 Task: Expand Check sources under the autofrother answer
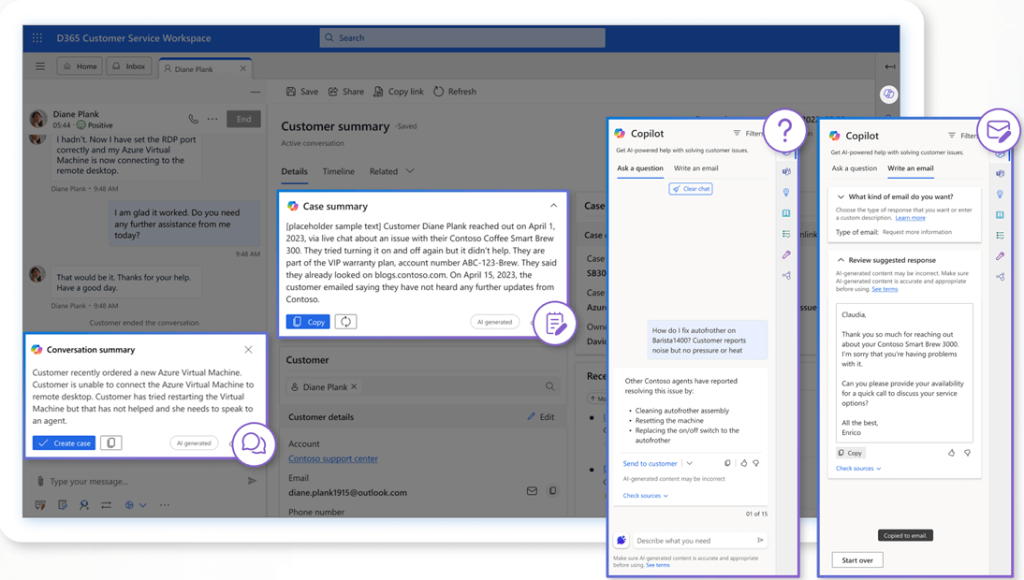click(645, 496)
